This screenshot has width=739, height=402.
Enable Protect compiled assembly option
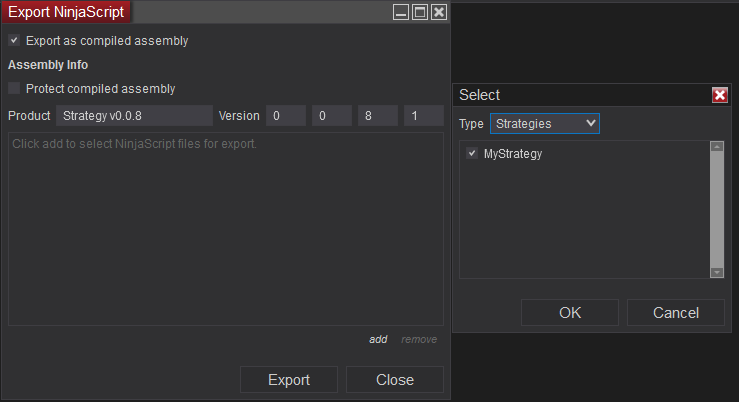coord(14,89)
